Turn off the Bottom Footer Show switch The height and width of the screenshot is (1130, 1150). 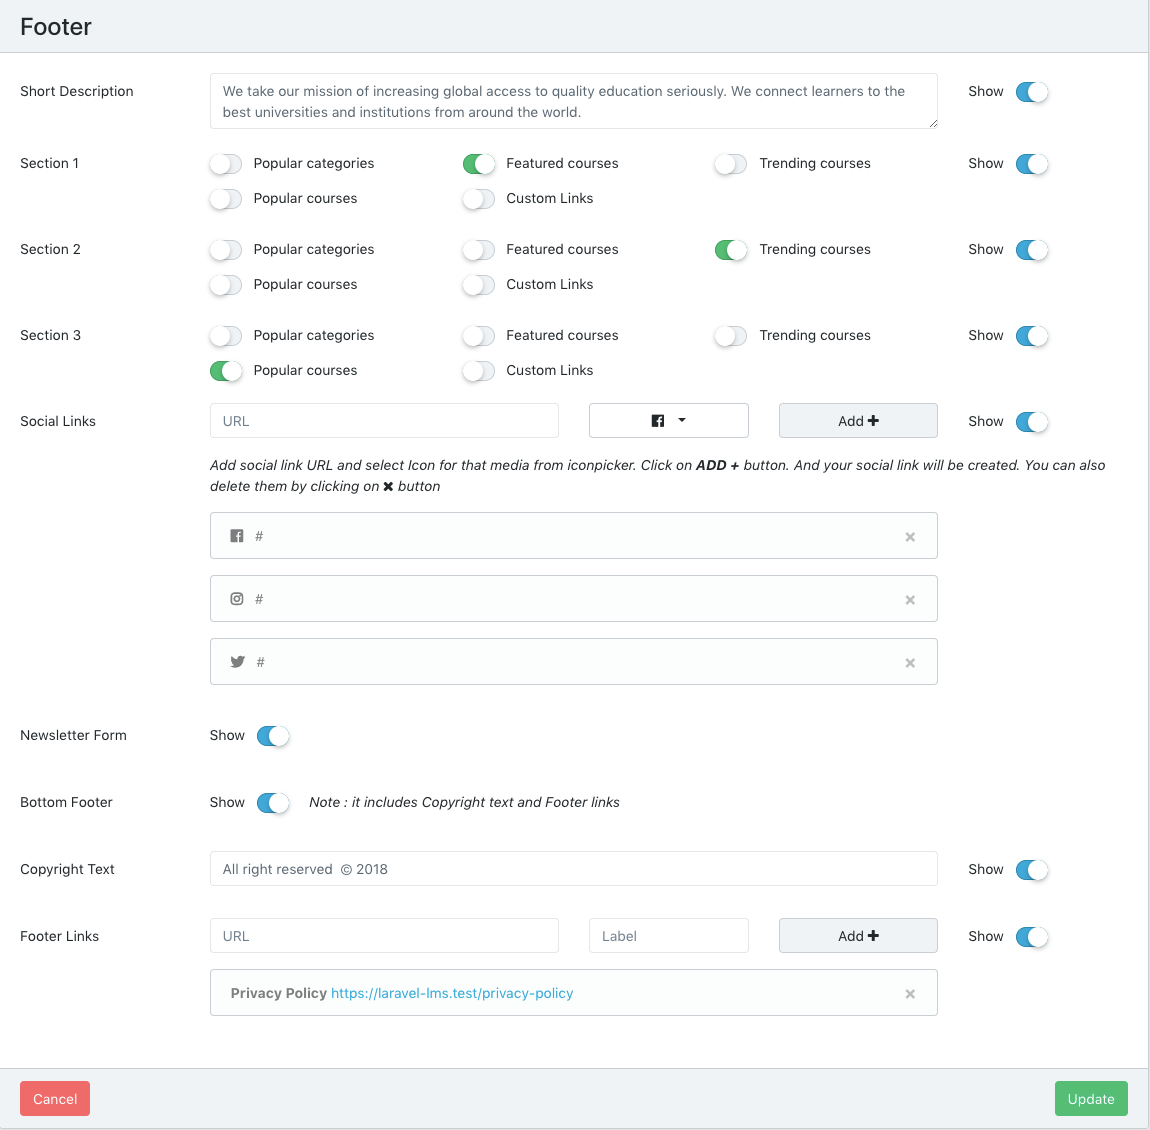click(273, 803)
